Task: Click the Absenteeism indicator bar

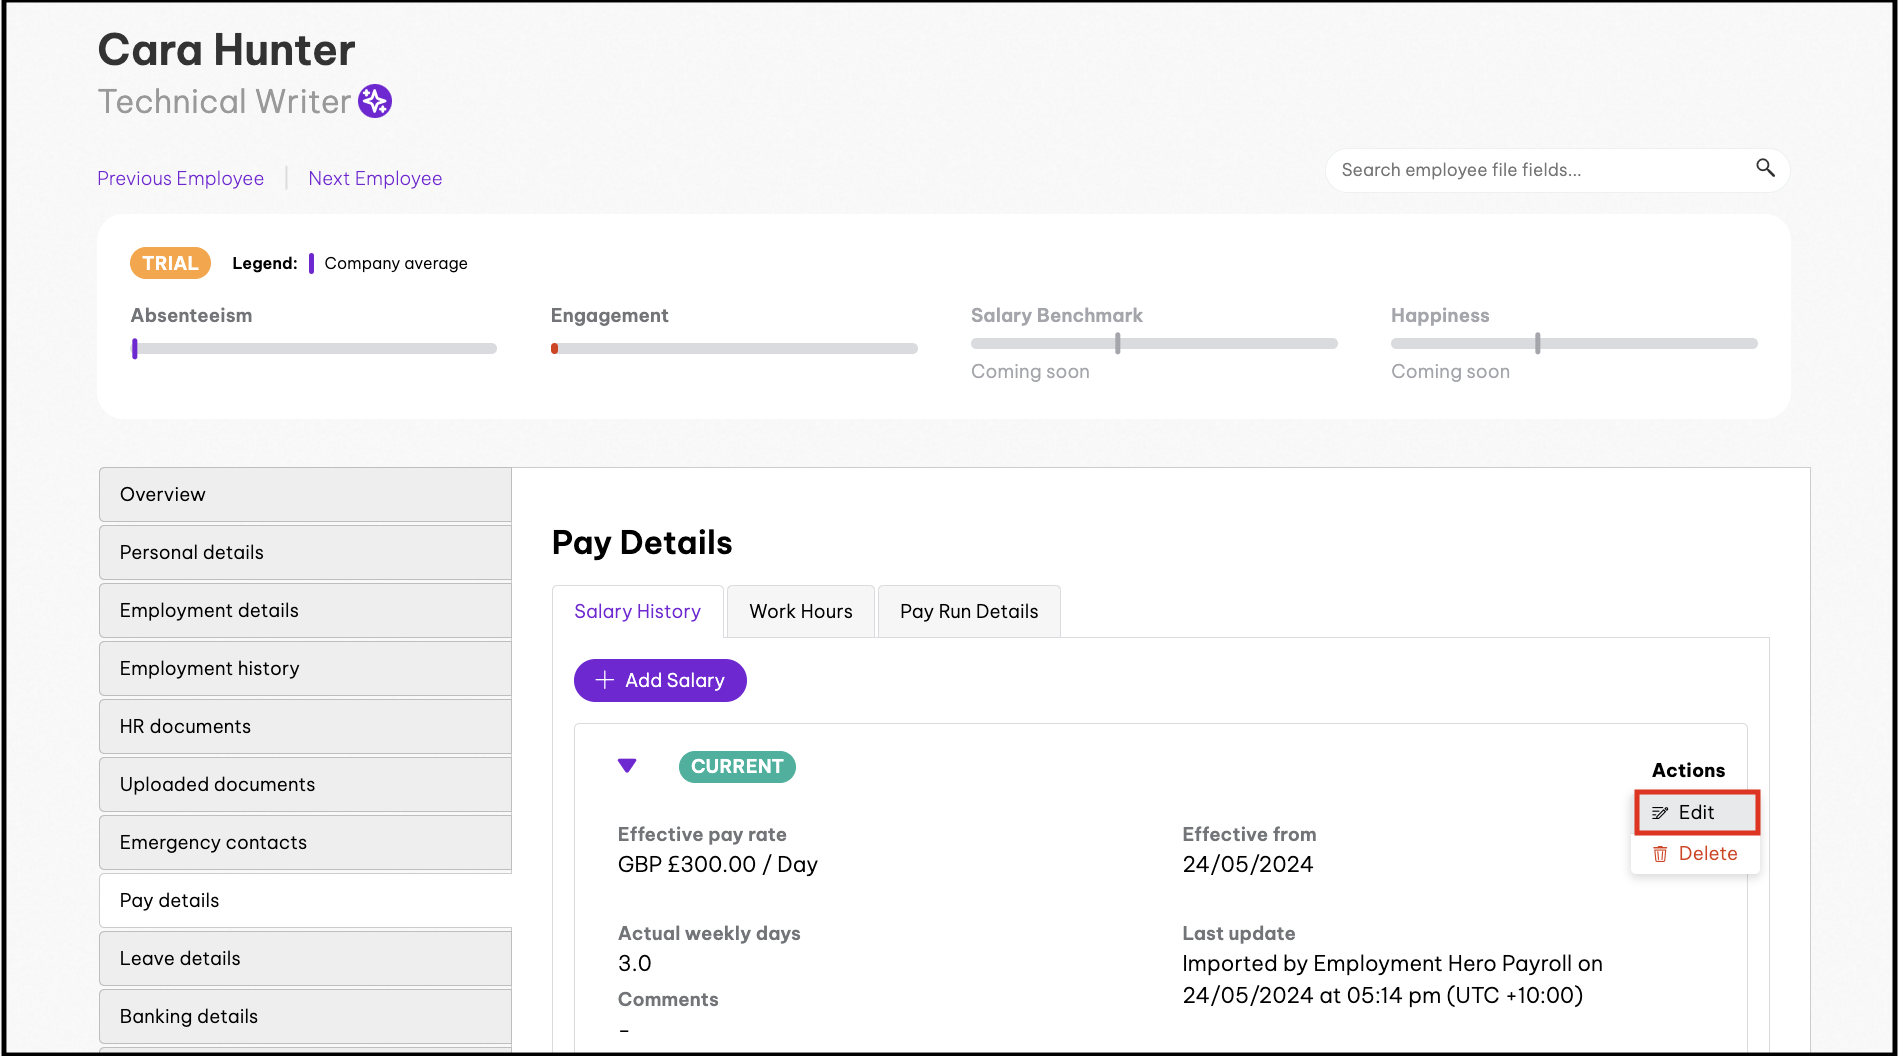Action: (x=314, y=349)
